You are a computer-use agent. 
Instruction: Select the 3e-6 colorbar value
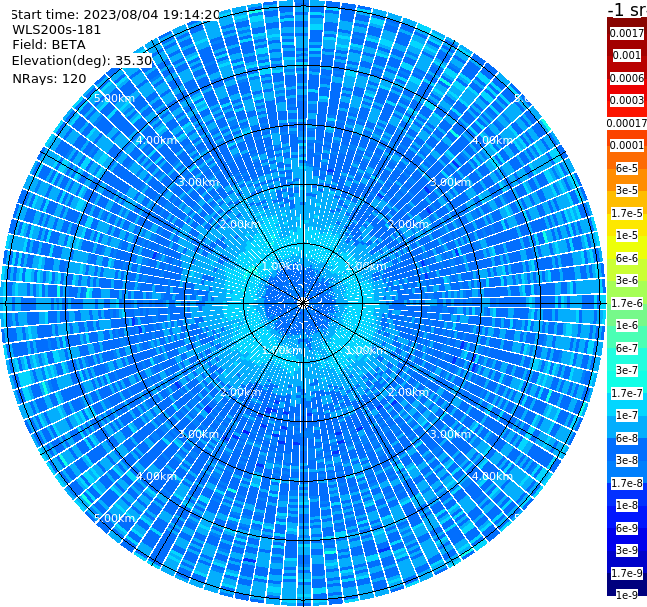coord(627,280)
